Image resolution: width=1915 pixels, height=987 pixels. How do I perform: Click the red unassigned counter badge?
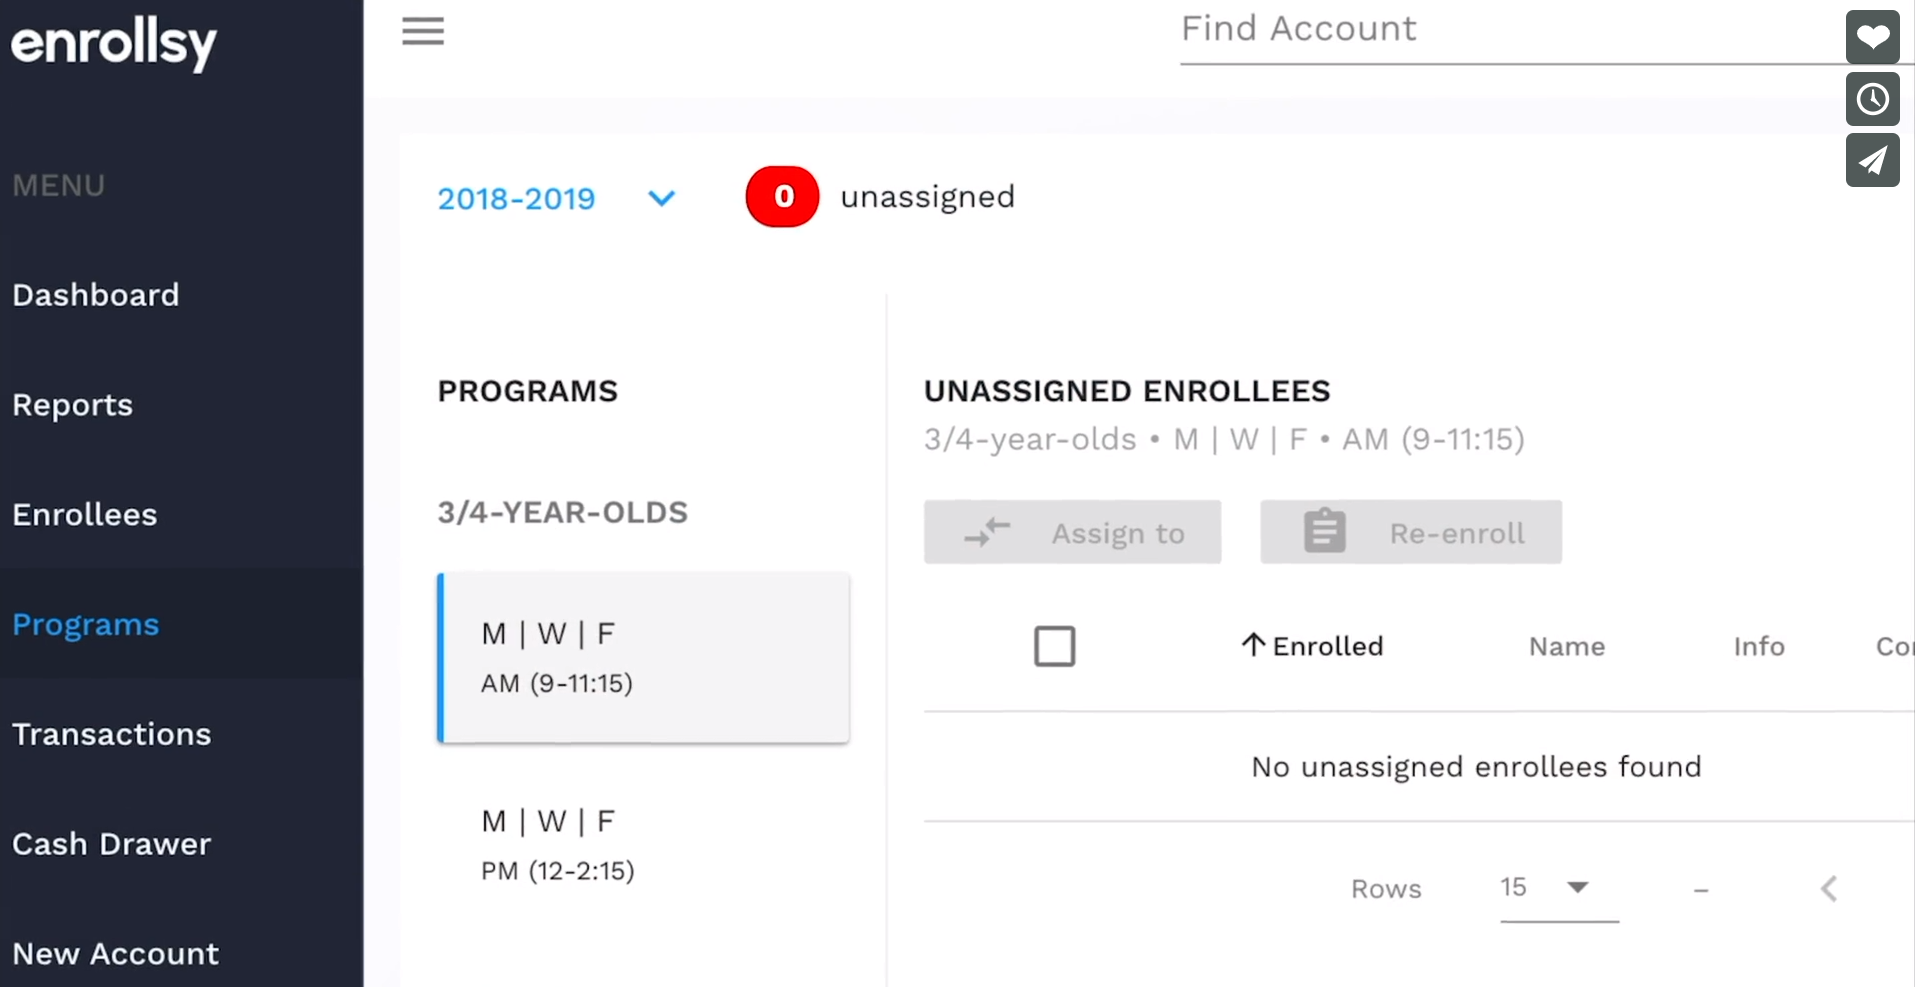coord(782,196)
